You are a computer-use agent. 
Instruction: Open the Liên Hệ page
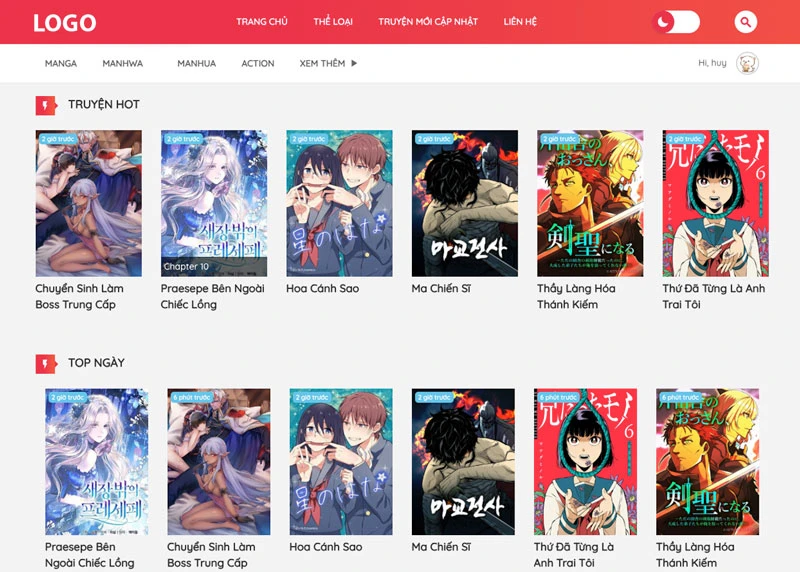click(520, 22)
